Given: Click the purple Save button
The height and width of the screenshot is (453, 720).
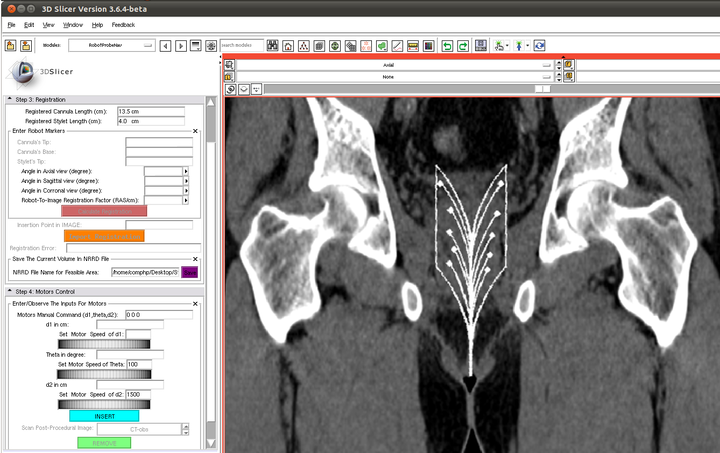Looking at the screenshot, I should (190, 273).
